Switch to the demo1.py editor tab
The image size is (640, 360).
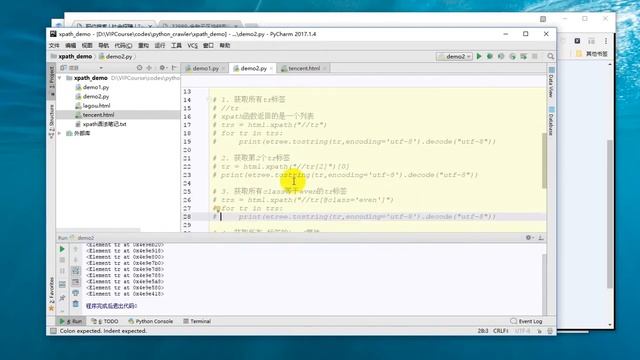pyautogui.click(x=205, y=68)
